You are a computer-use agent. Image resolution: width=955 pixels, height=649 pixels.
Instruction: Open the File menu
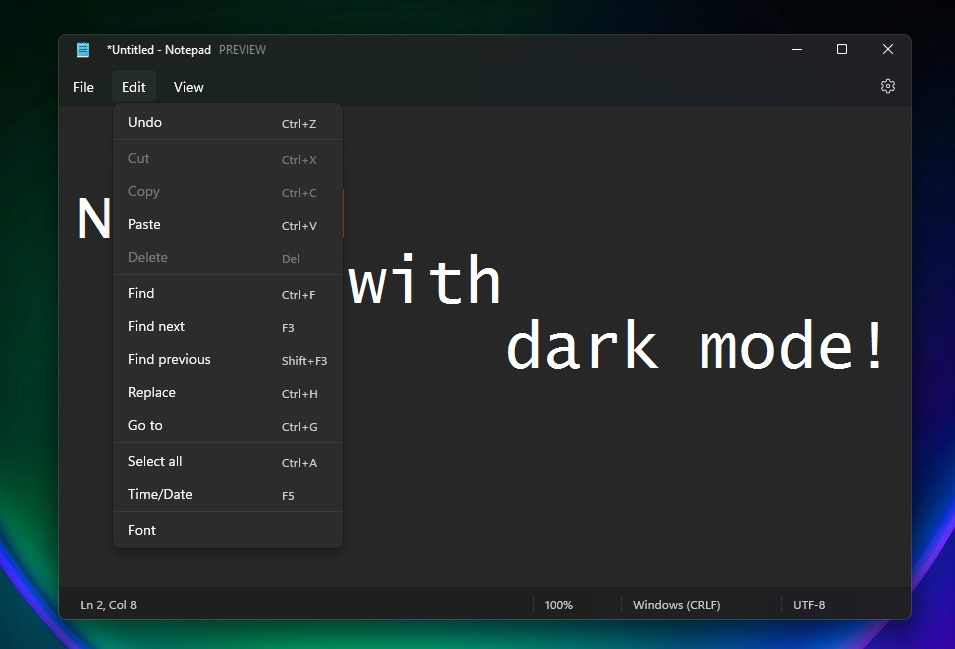[x=83, y=87]
